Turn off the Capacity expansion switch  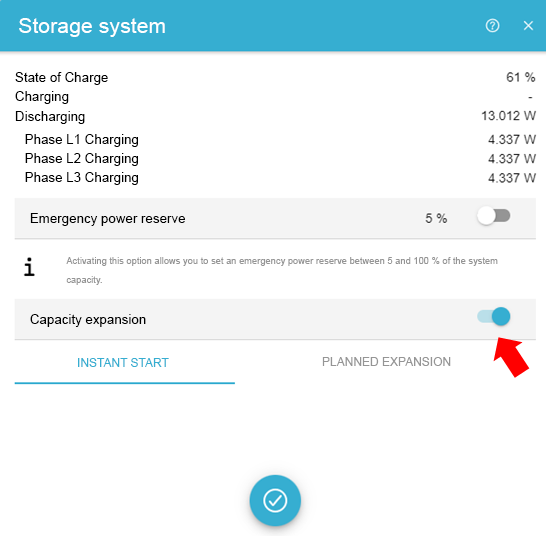coord(493,317)
